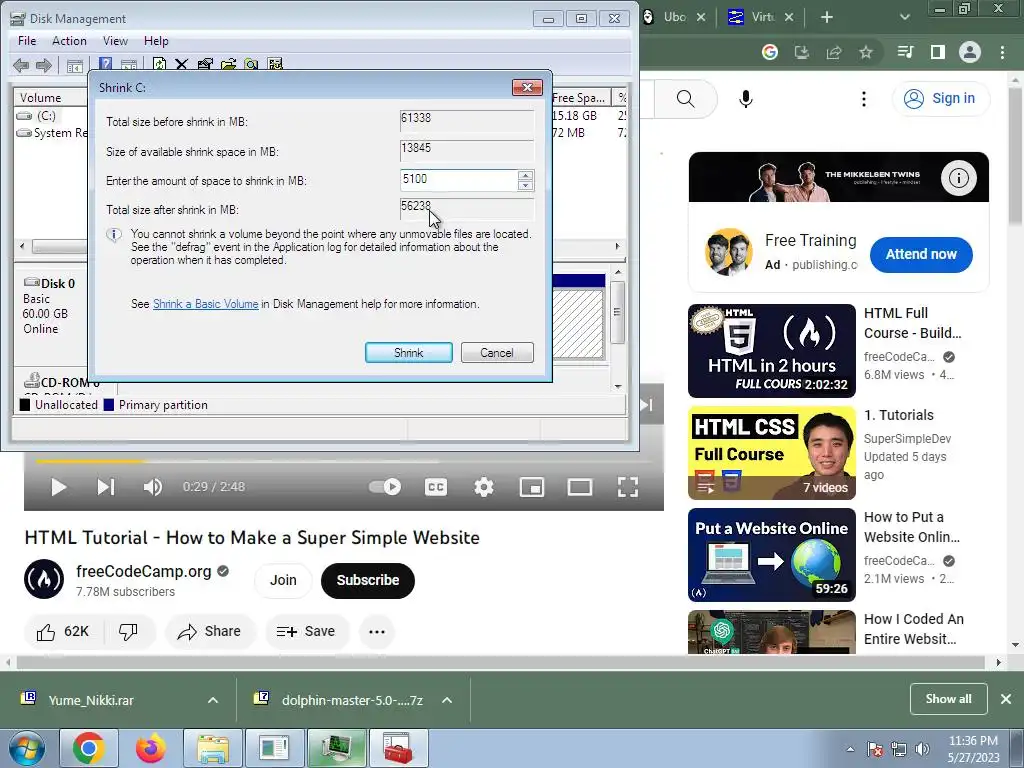Open YouTube settings three-dot menu
Viewport: 1024px width, 768px height.
(864, 99)
